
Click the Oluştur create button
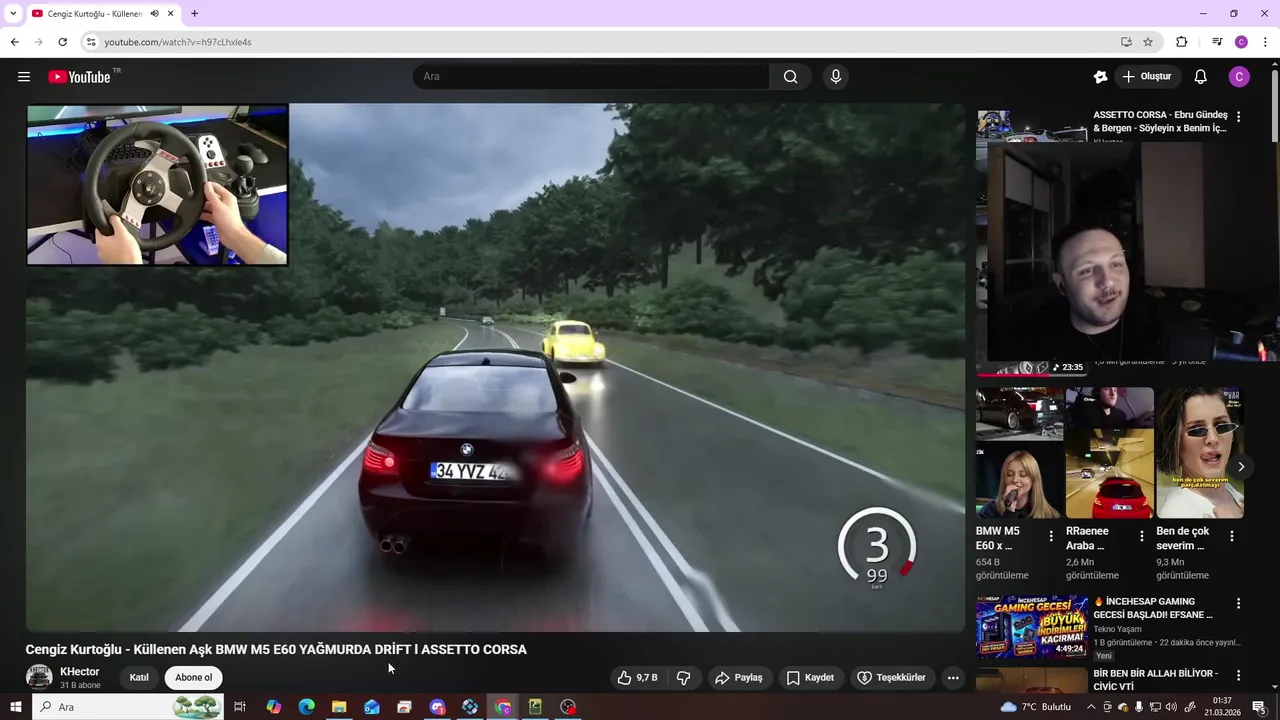(x=1147, y=77)
